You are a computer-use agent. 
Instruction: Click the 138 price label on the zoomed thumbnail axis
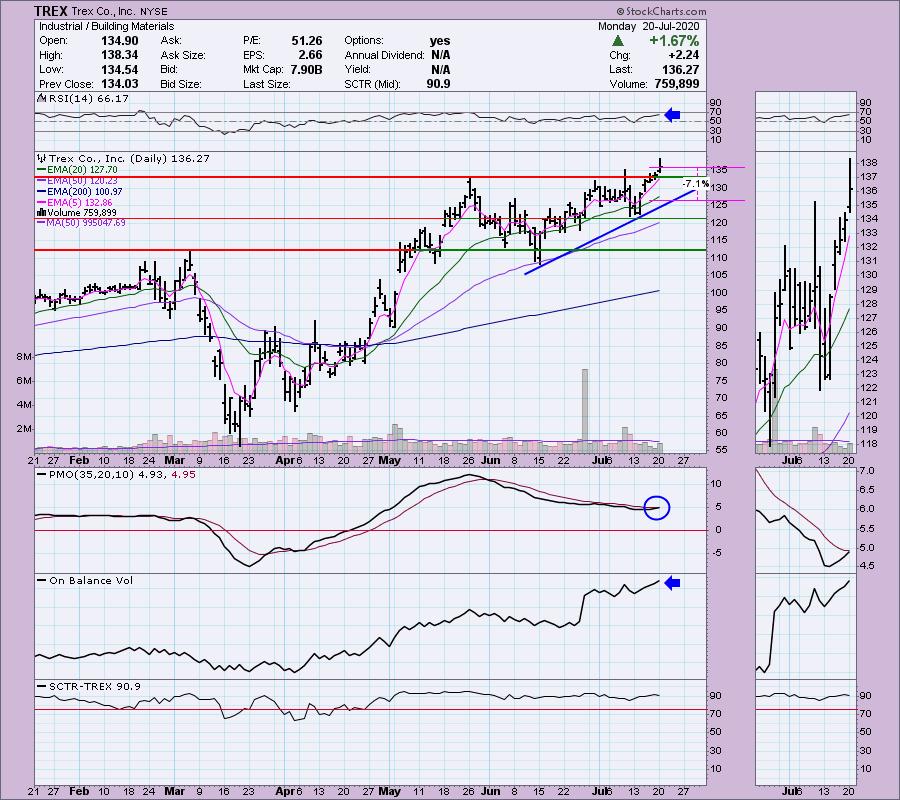pos(868,163)
